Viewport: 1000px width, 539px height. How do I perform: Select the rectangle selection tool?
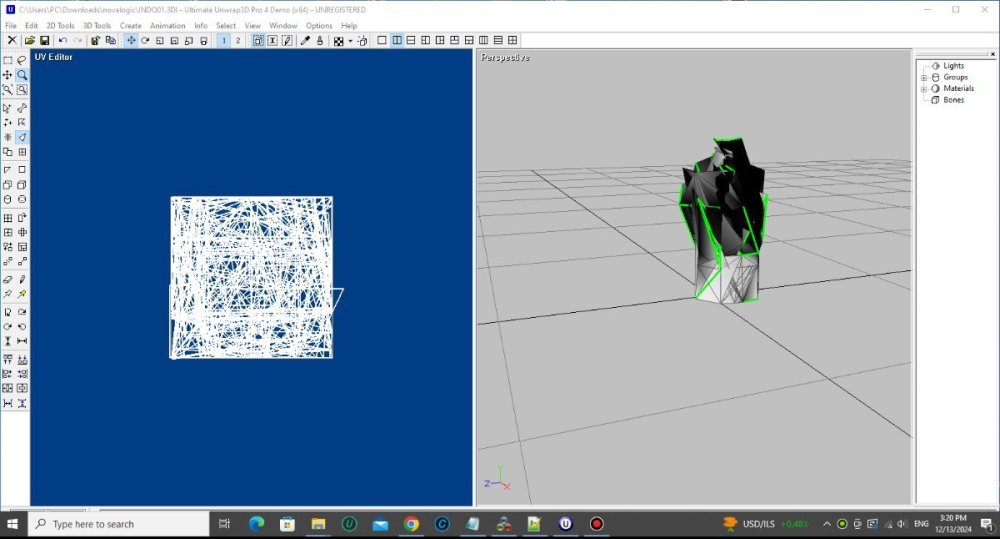click(8, 61)
